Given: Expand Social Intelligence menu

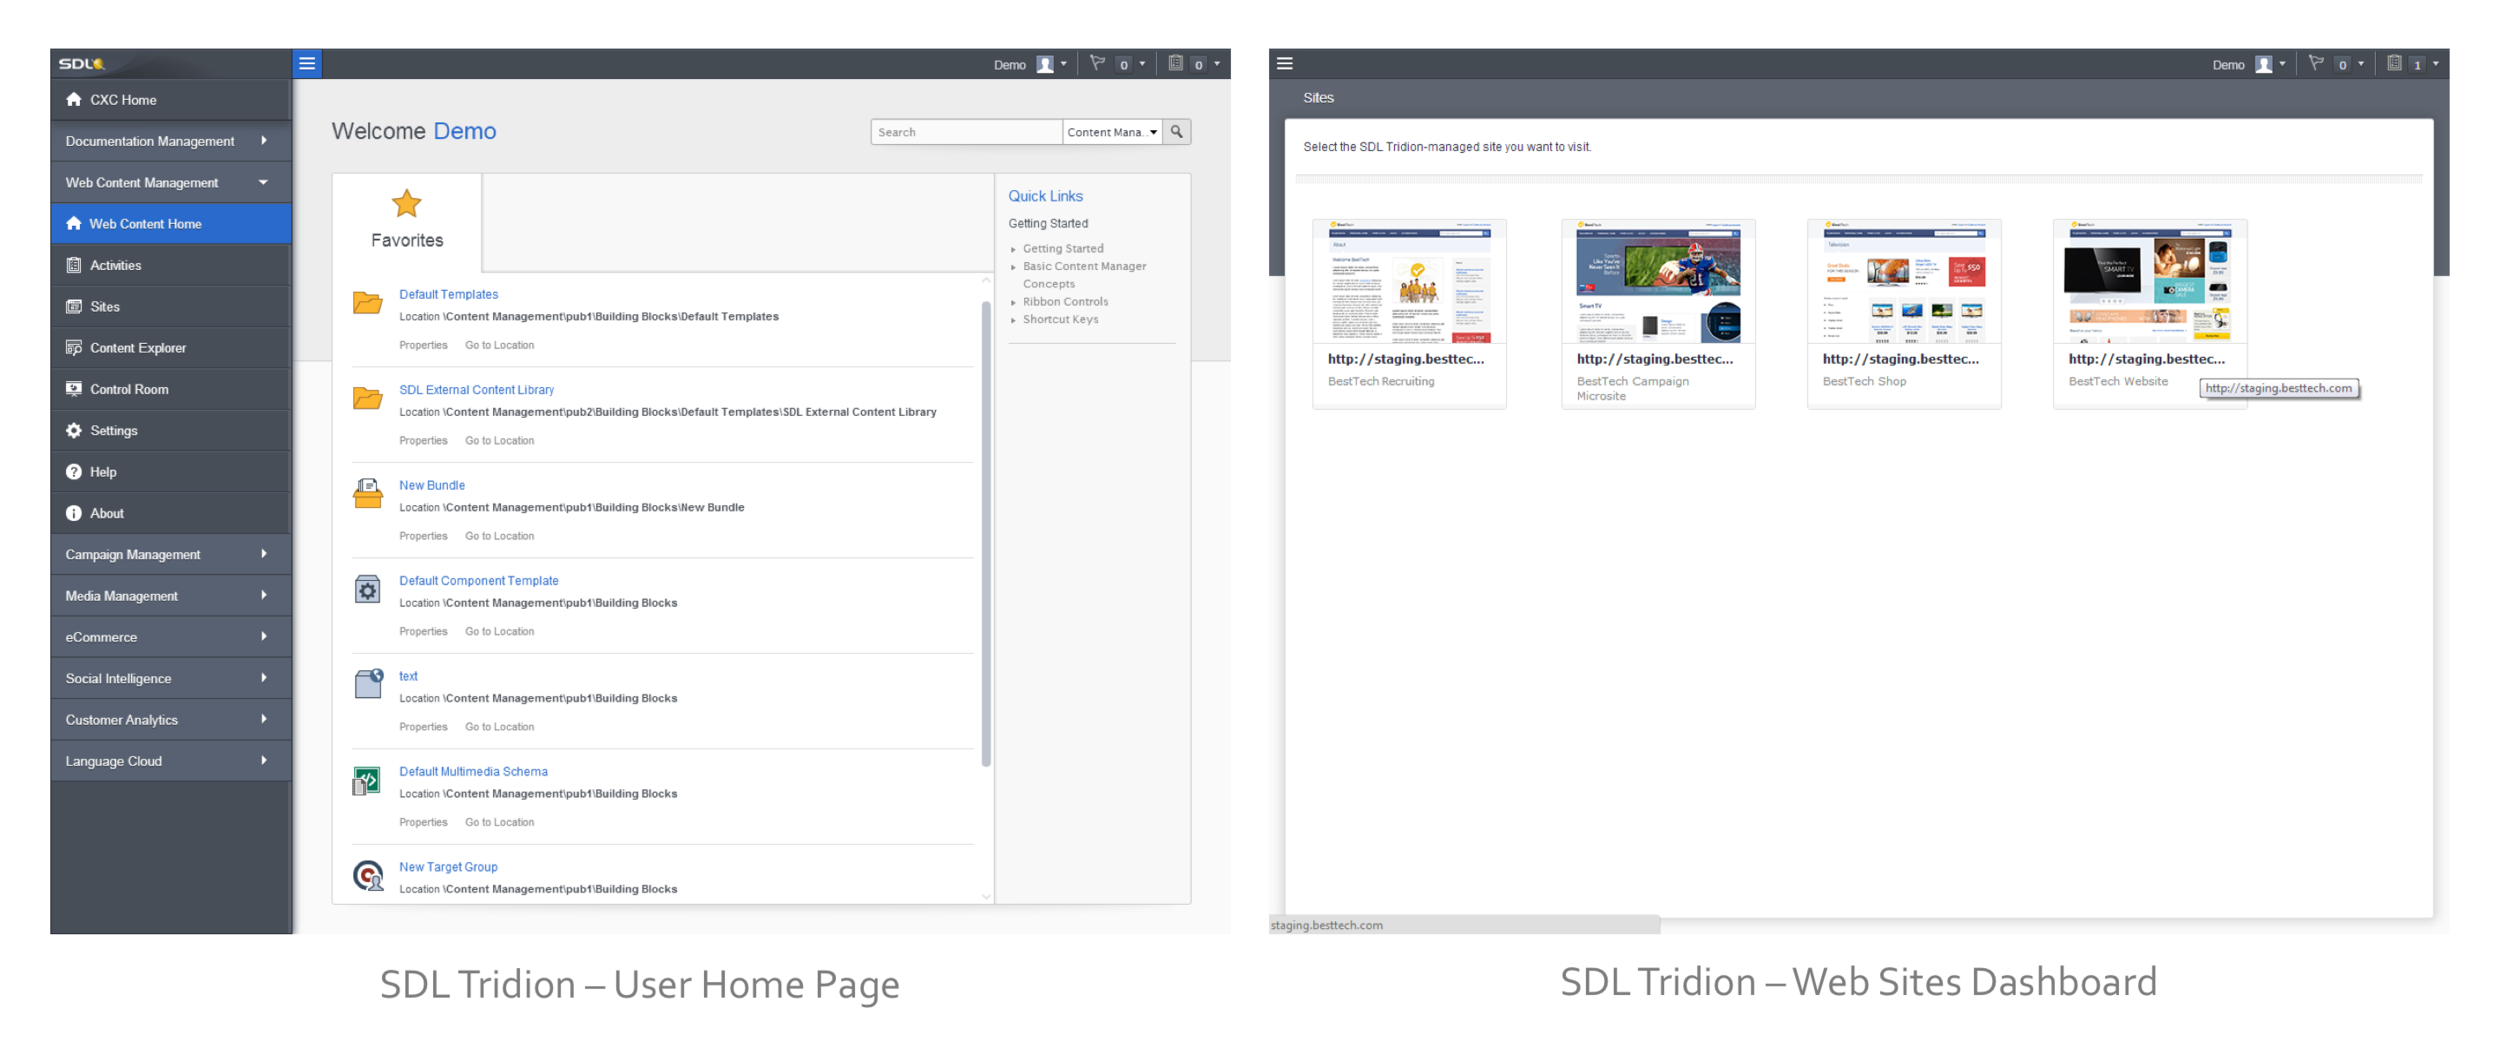Looking at the screenshot, I should pyautogui.click(x=171, y=678).
